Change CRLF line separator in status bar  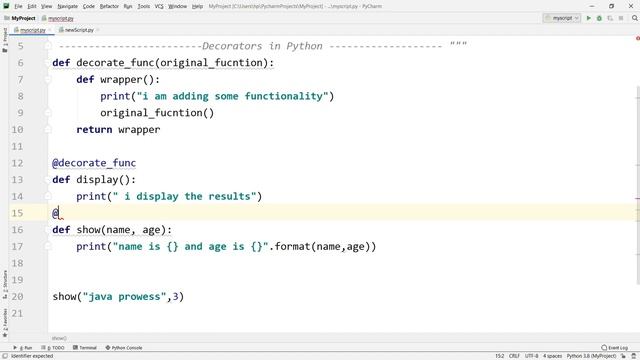(x=514, y=356)
